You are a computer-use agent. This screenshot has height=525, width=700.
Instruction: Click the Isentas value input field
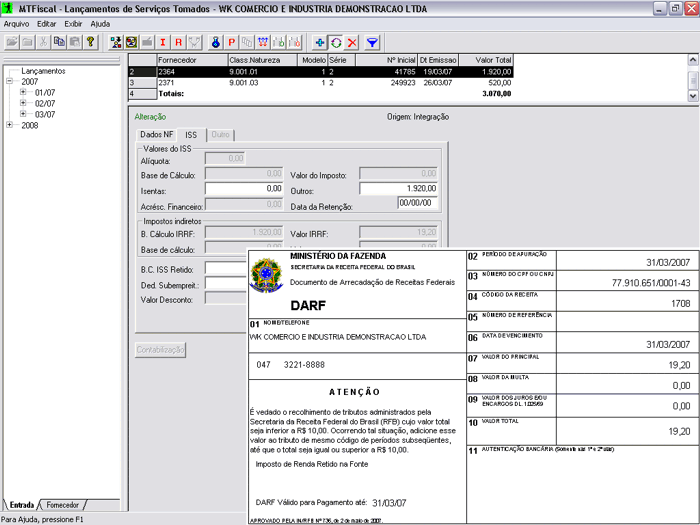point(244,188)
